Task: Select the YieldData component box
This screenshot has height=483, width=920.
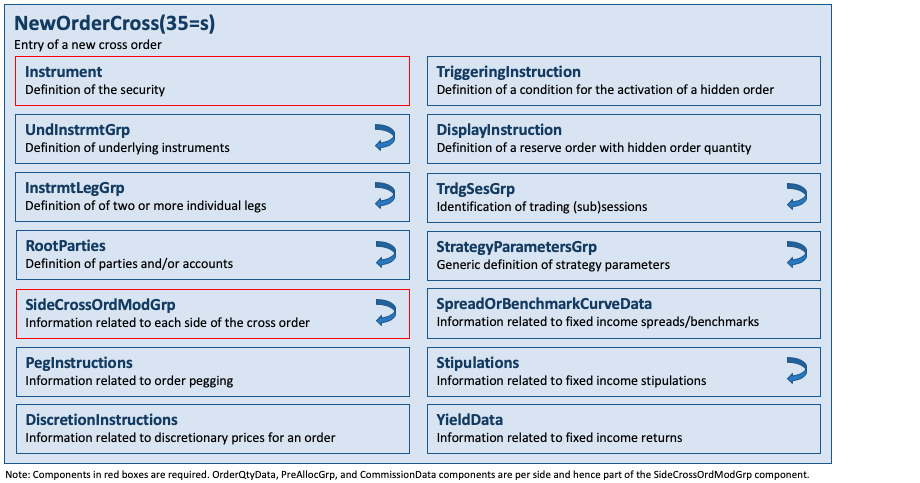Action: click(624, 429)
